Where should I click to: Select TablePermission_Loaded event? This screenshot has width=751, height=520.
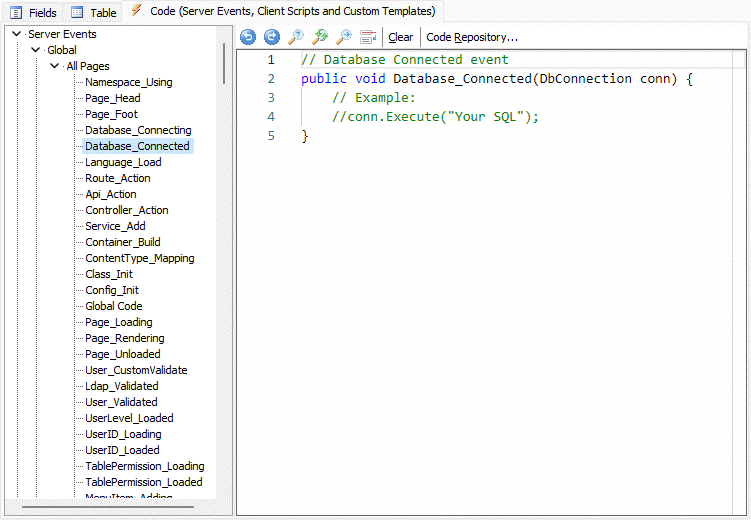pos(144,482)
